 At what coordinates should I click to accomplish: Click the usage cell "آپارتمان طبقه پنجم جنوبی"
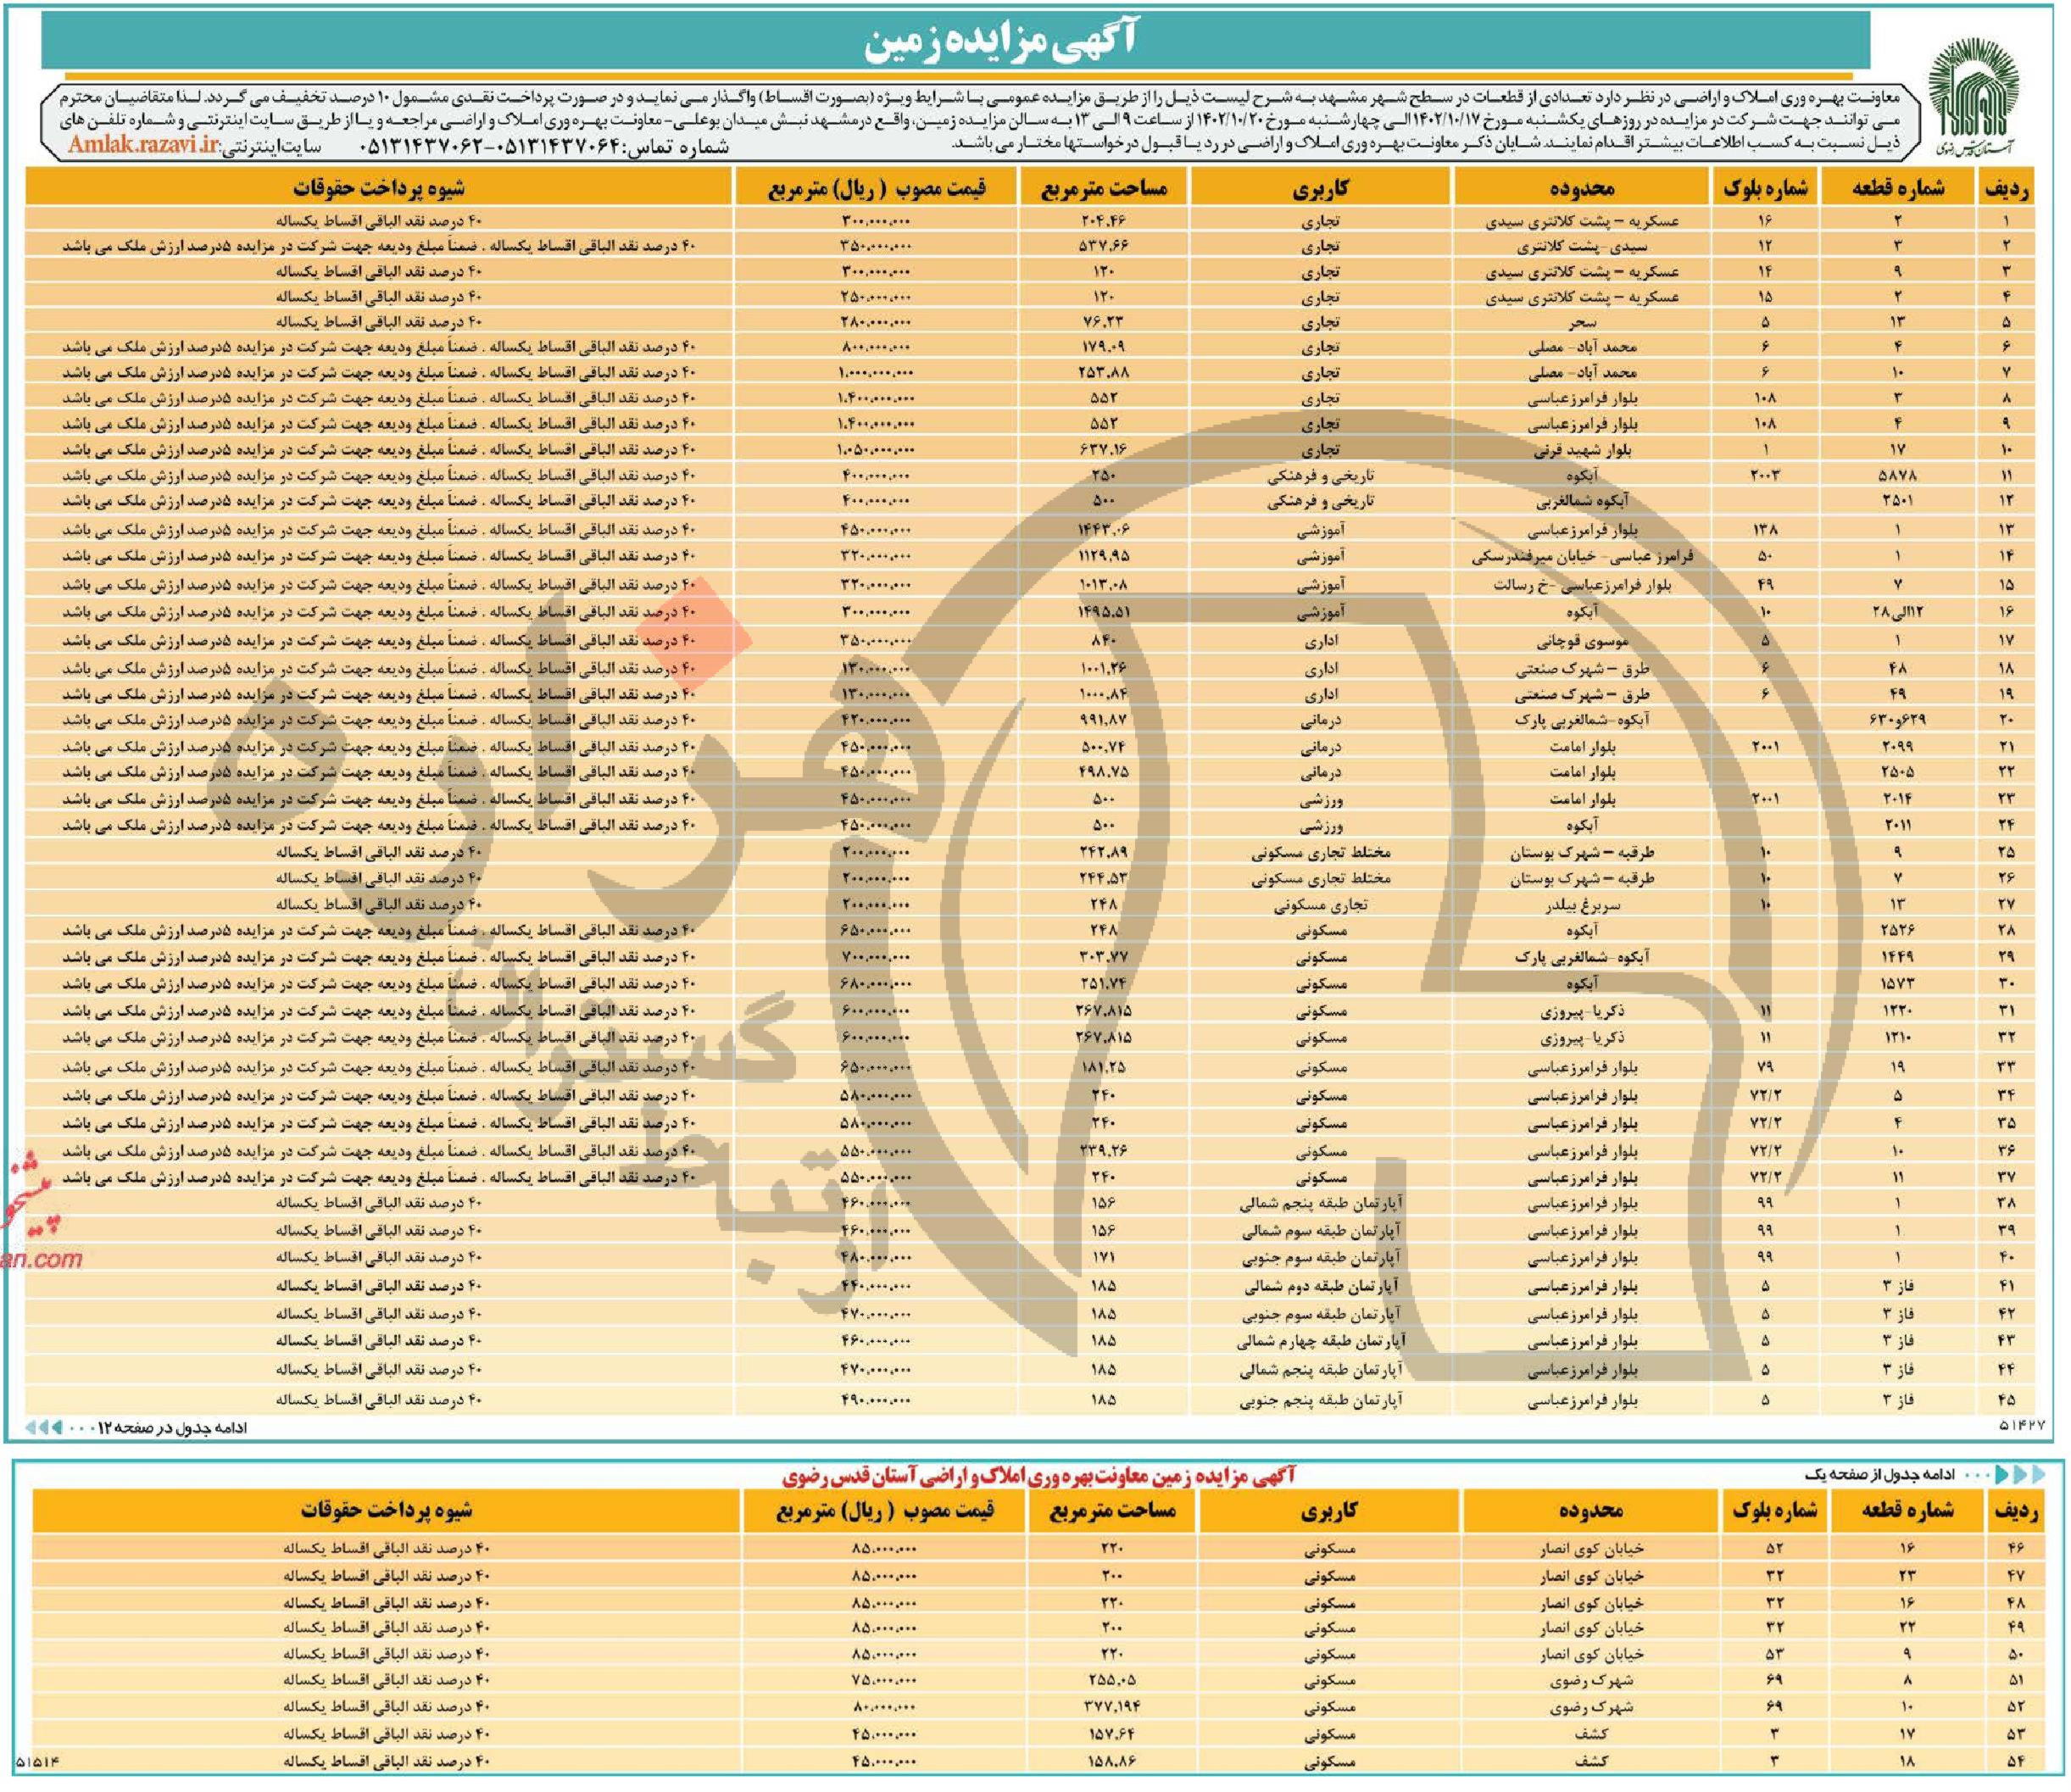[1320, 1400]
